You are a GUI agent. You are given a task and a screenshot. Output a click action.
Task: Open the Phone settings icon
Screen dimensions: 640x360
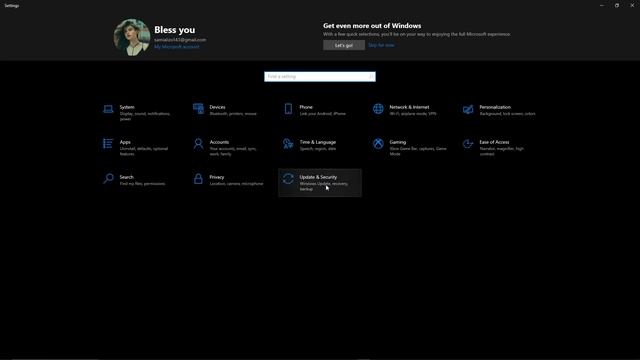[288, 109]
